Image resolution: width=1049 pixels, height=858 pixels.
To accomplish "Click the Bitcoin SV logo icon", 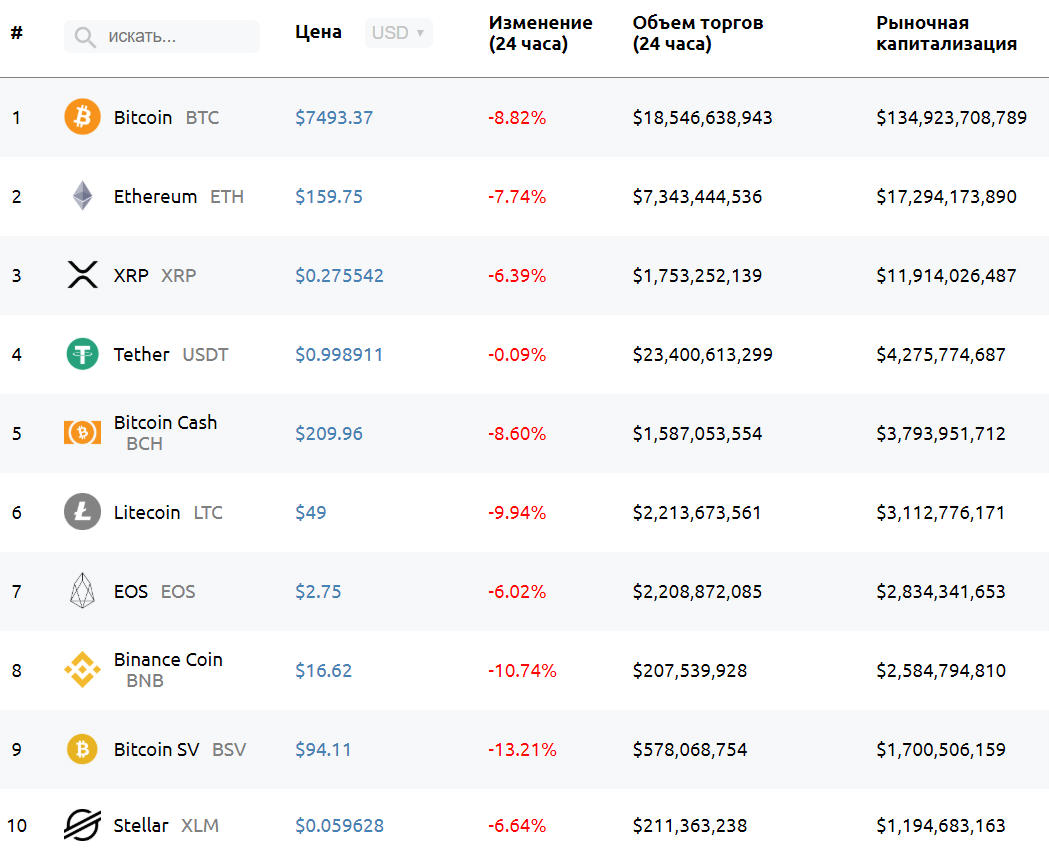I will [x=82, y=749].
